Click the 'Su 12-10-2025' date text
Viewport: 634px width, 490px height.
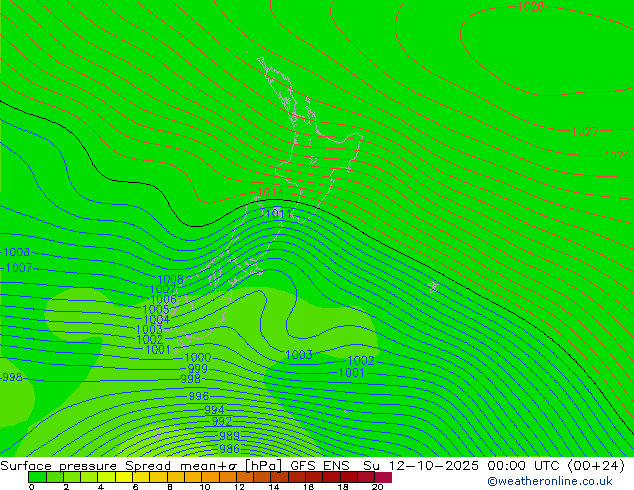tap(421, 466)
